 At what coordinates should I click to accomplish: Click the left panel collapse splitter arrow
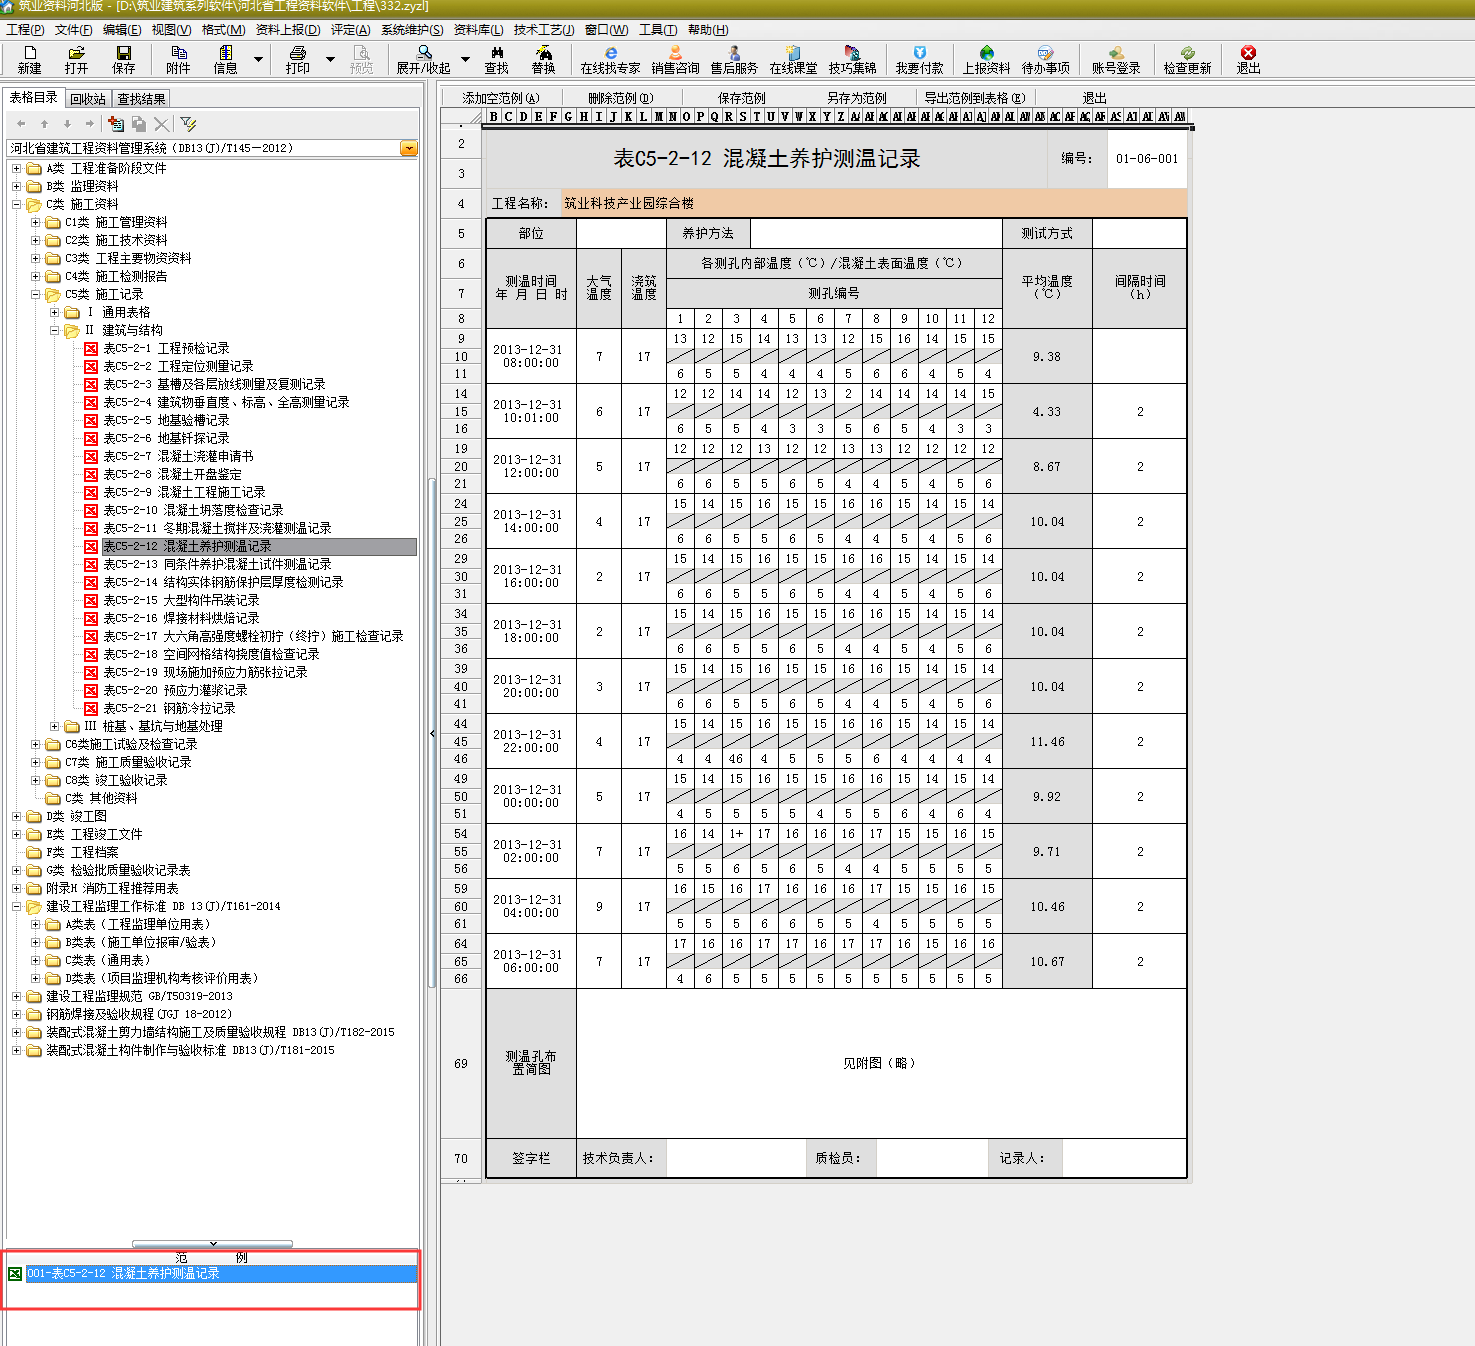click(x=432, y=733)
